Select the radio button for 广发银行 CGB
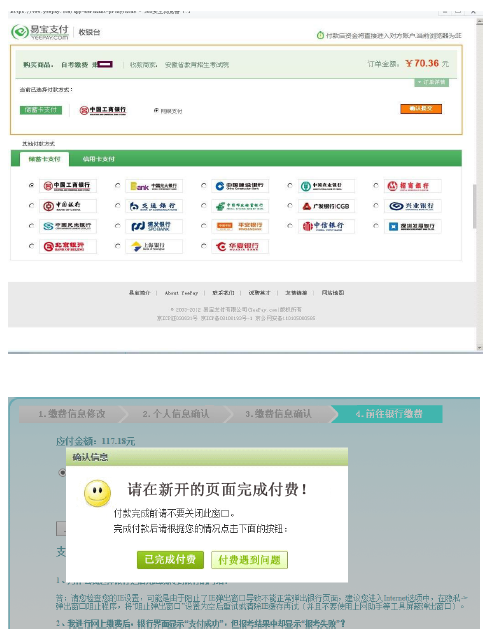The height and width of the screenshot is (633, 491). pos(290,205)
